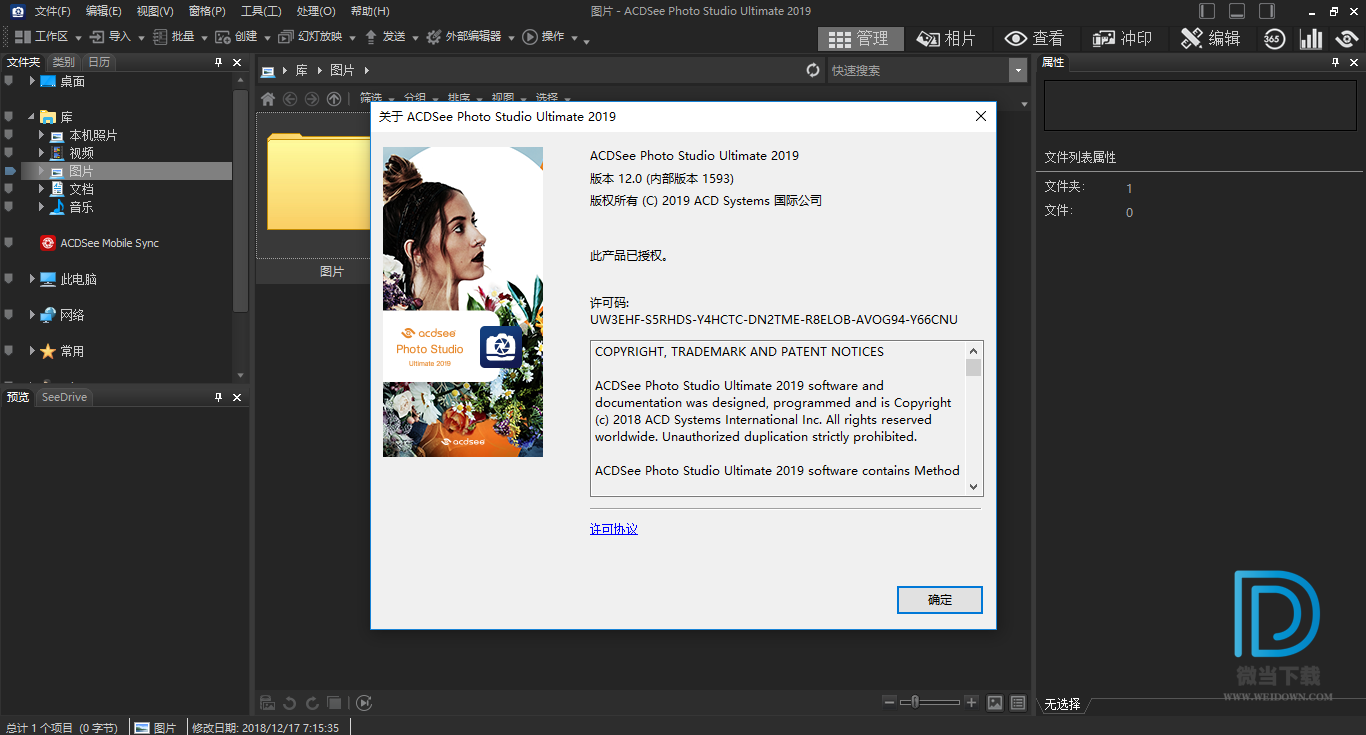Expand the 桌面 desktop tree node
Image resolution: width=1366 pixels, height=735 pixels.
[x=32, y=81]
